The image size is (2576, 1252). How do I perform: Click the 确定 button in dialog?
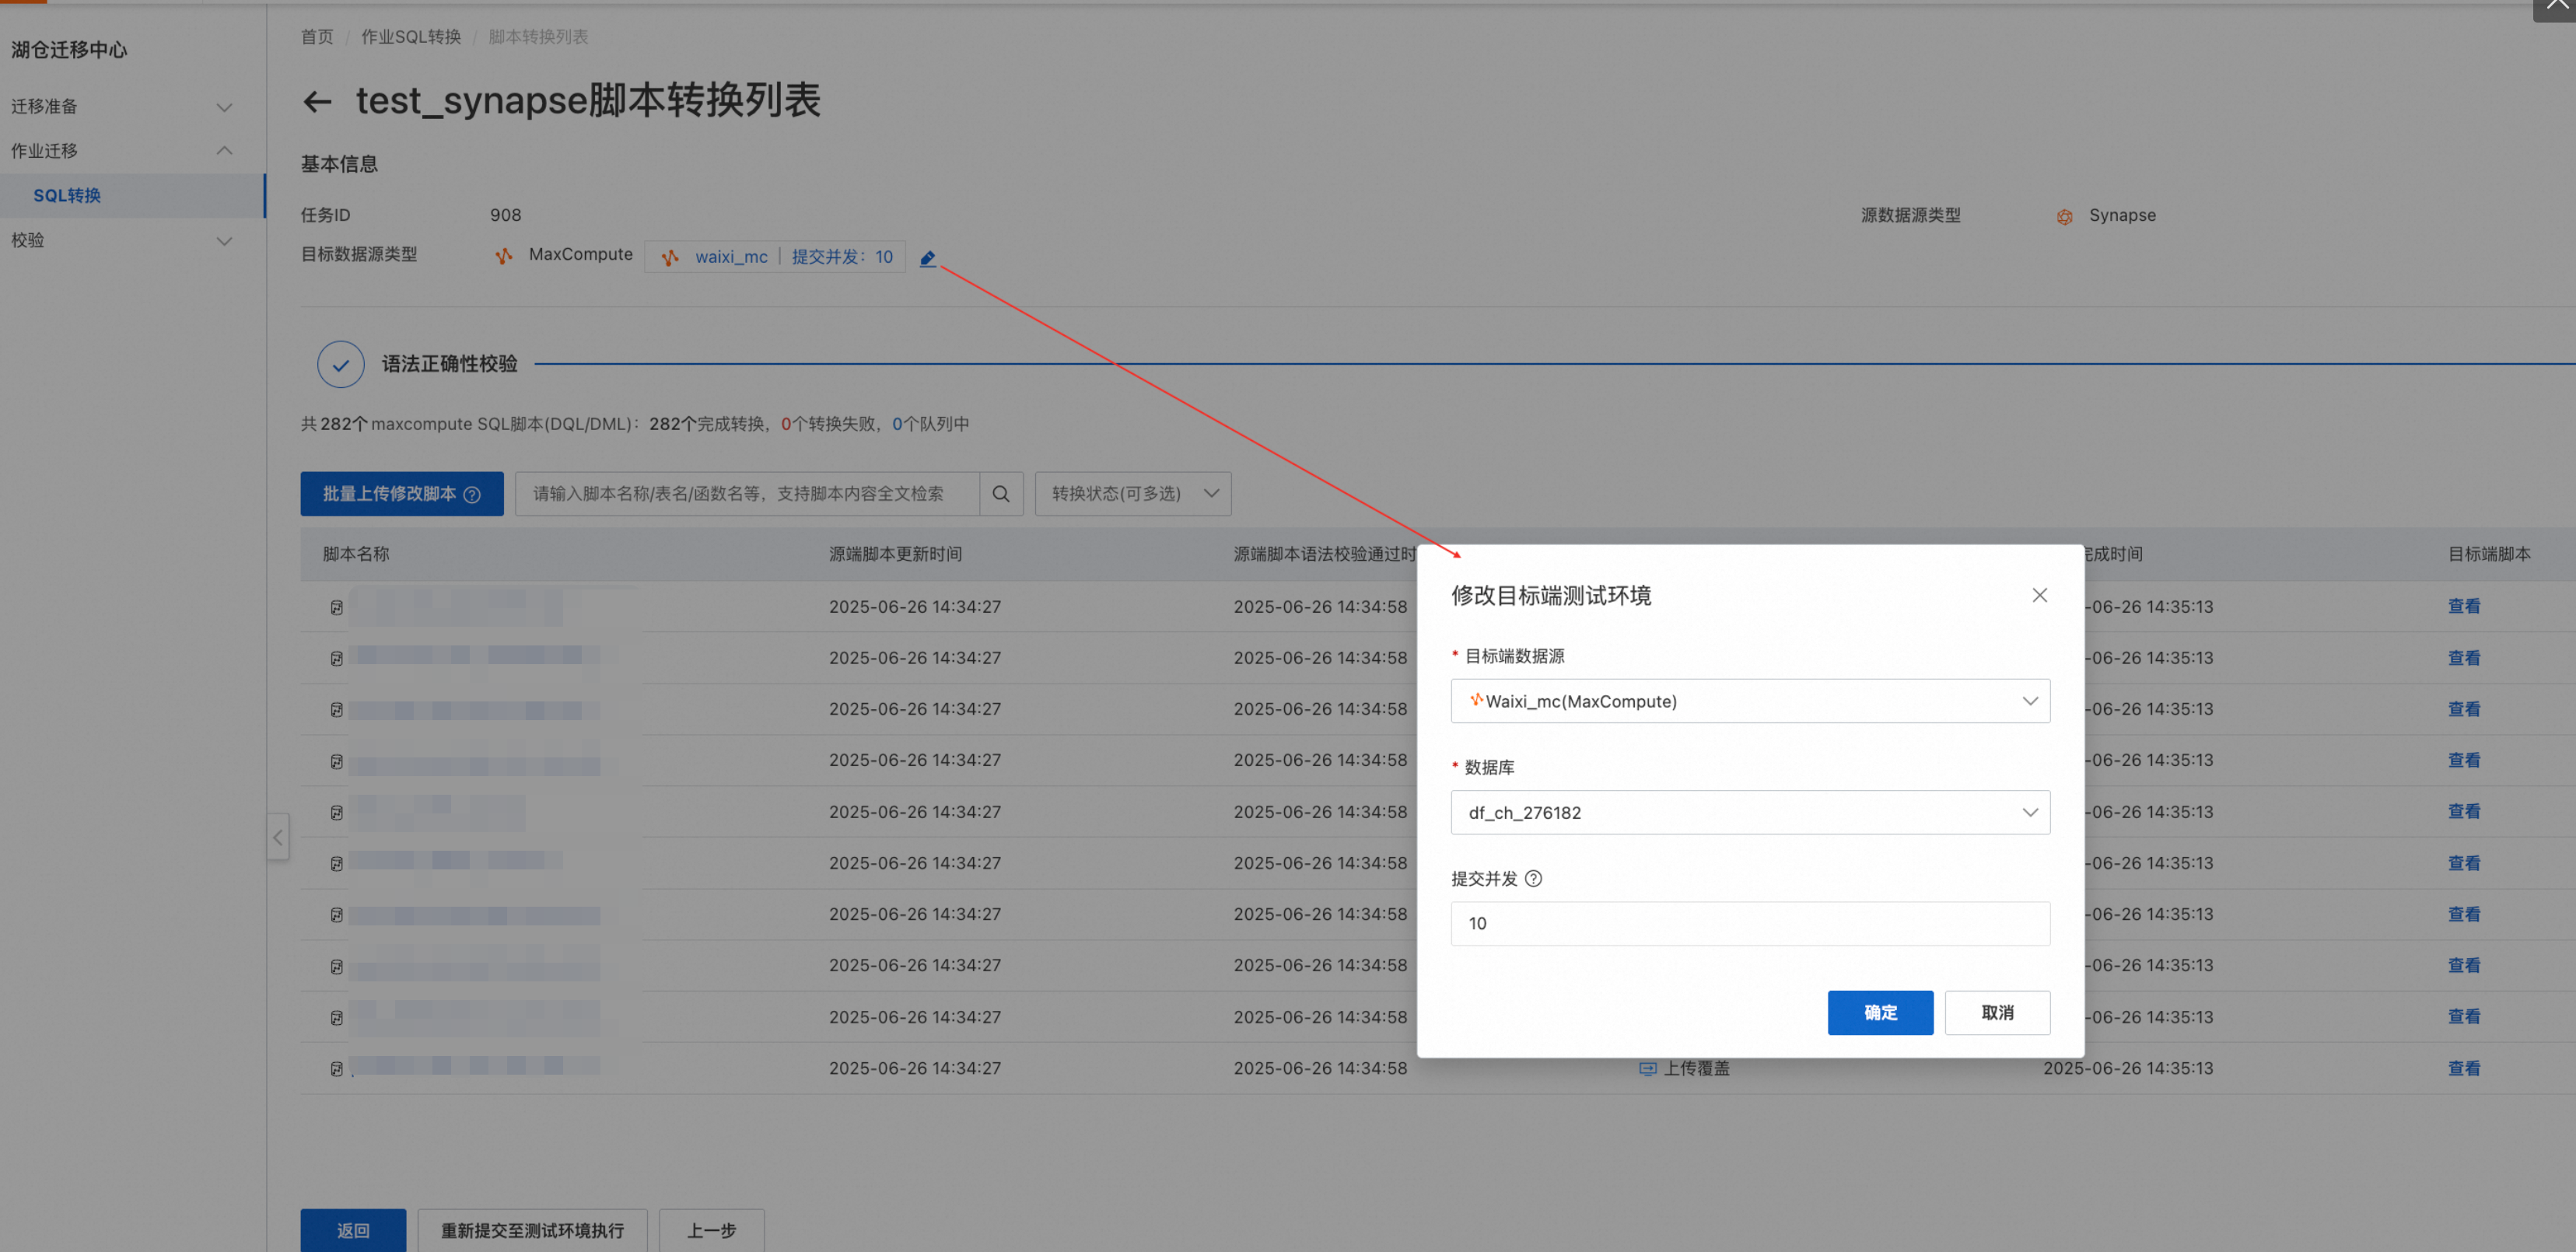(1879, 1012)
